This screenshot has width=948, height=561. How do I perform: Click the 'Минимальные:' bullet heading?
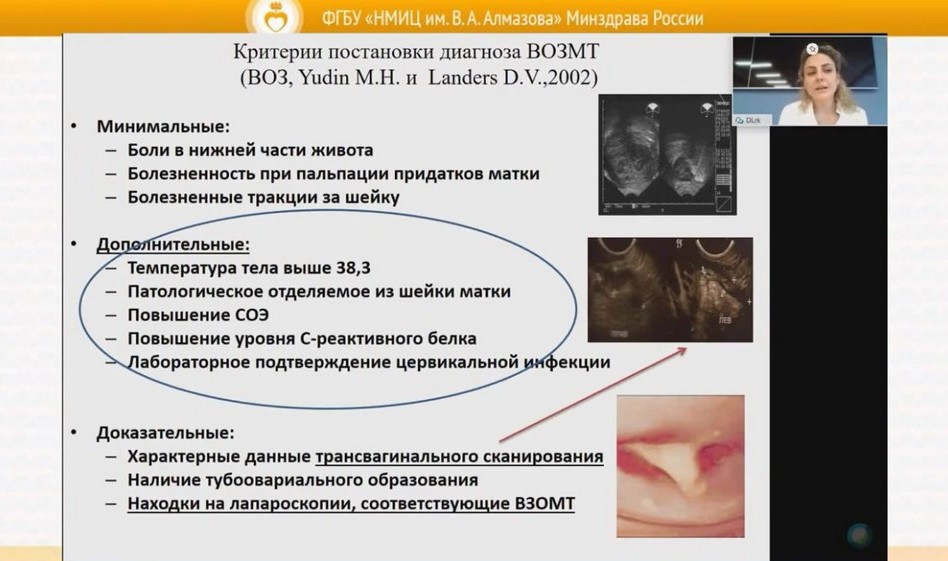162,127
